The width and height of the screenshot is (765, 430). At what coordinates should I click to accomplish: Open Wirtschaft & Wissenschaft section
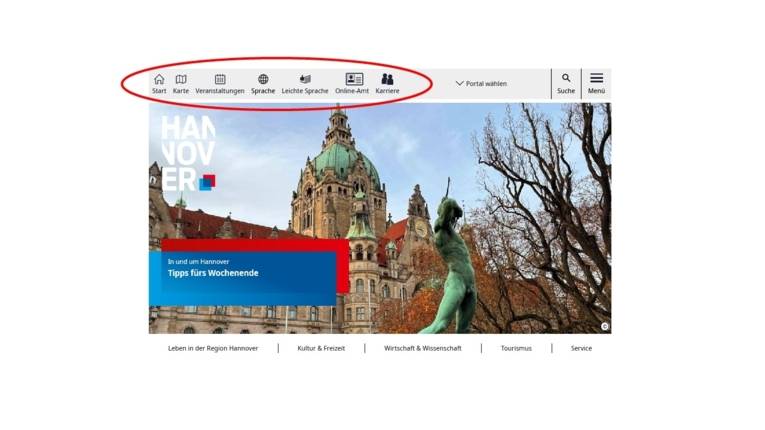coord(422,348)
